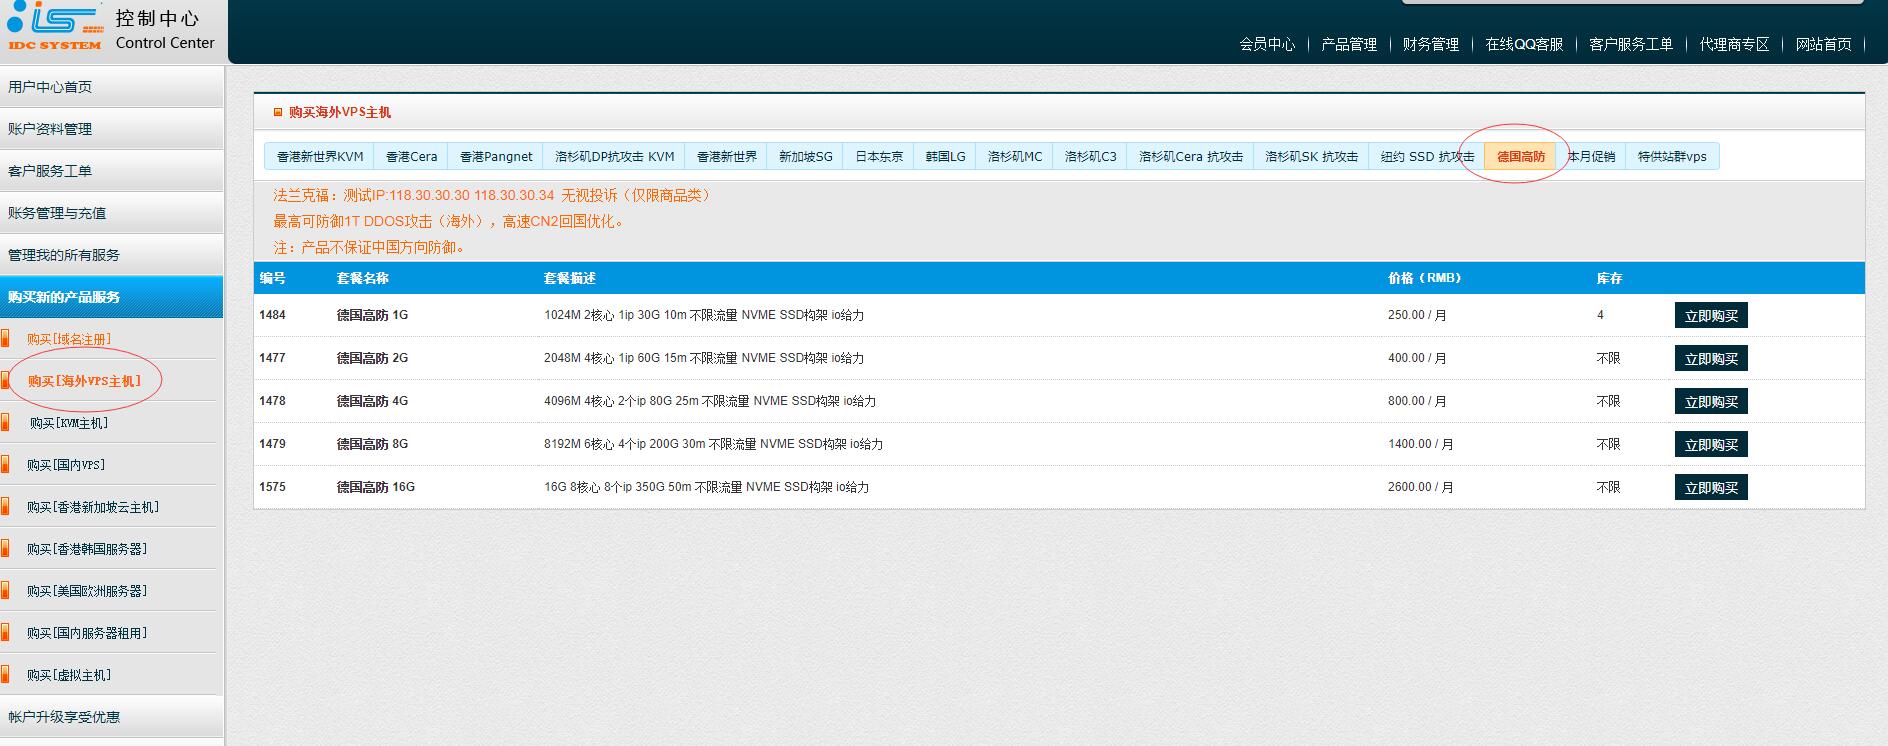Switch to 洛杉矶C3 tab
The image size is (1888, 746).
pos(1090,157)
